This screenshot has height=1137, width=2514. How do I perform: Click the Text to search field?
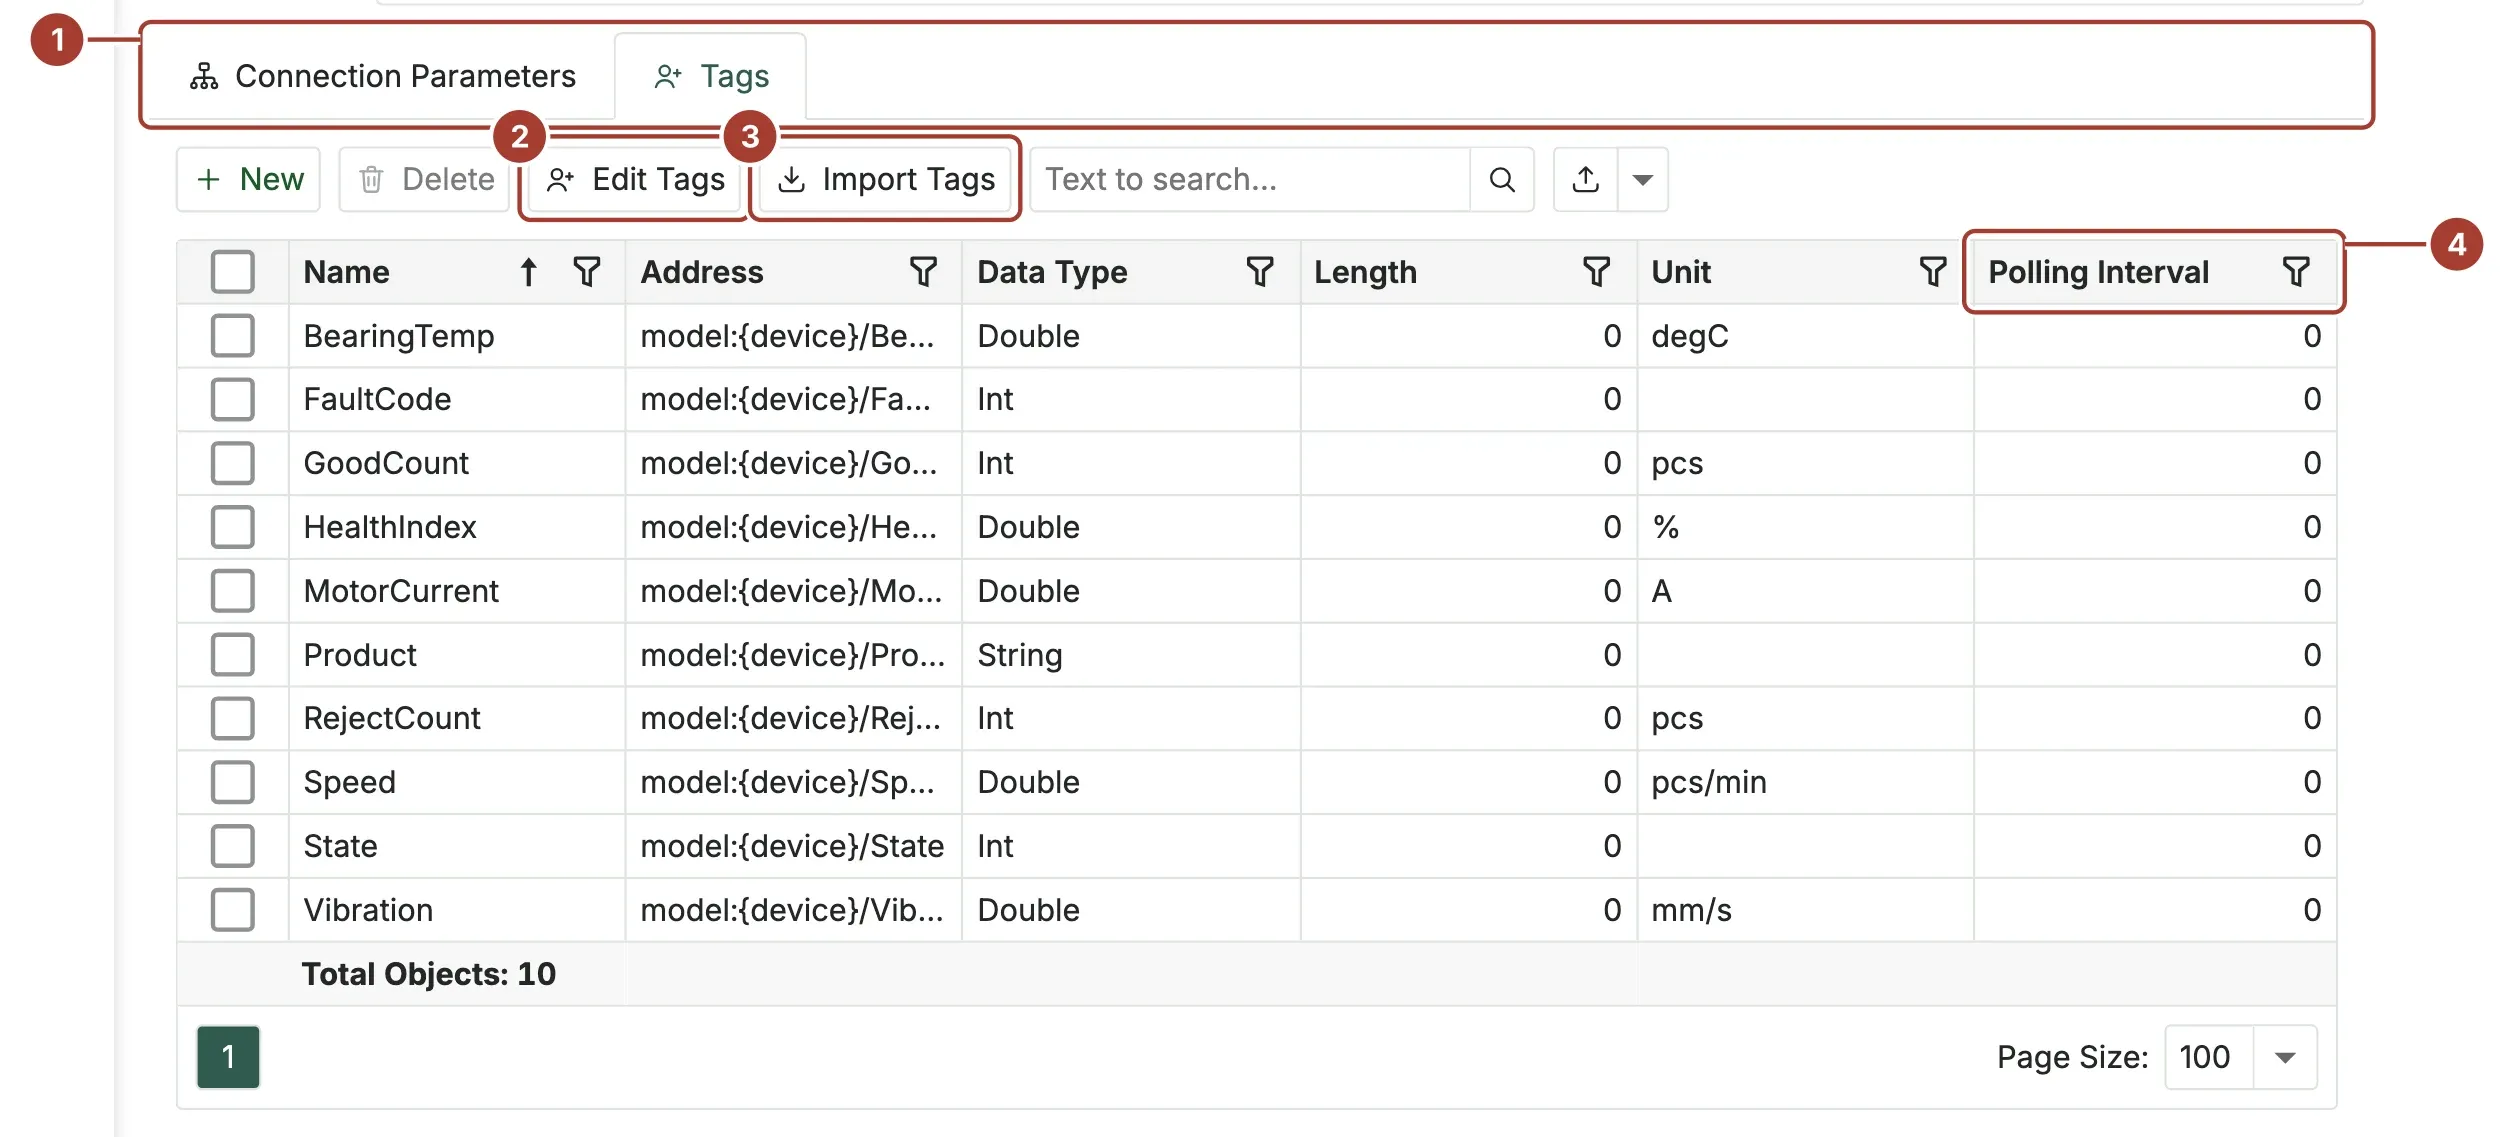point(1250,179)
